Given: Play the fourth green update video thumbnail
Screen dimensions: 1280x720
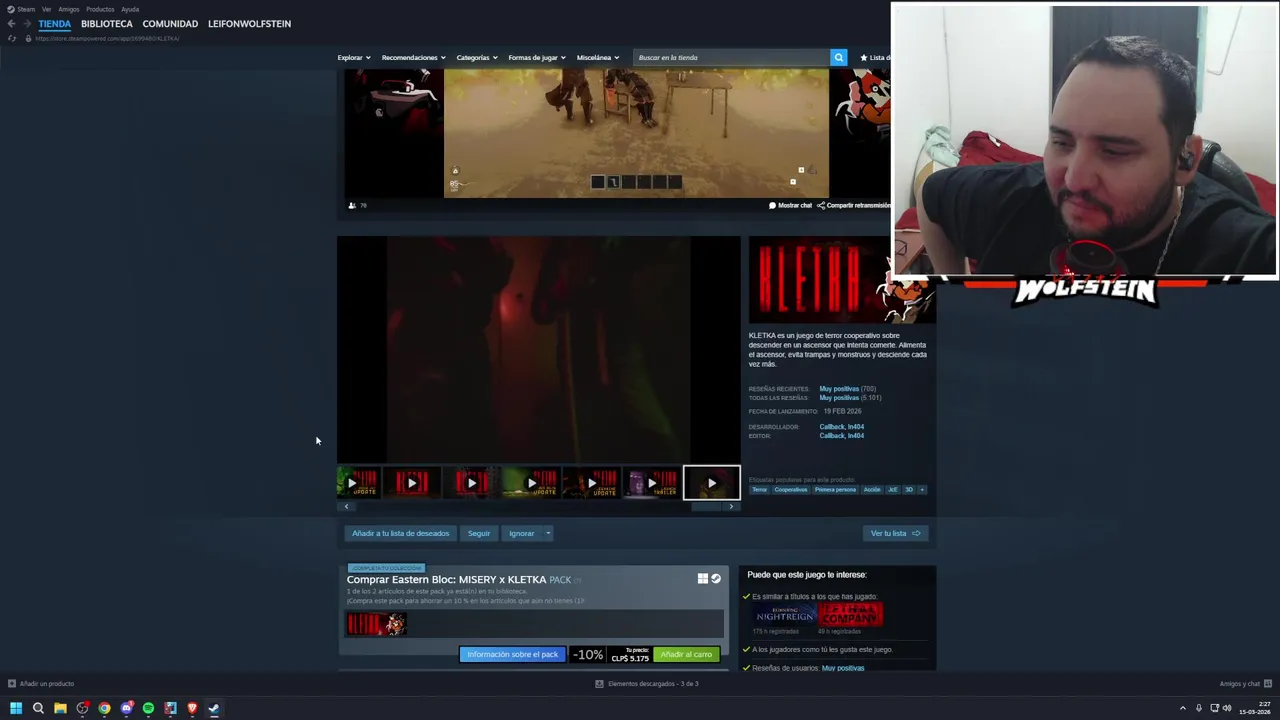Looking at the screenshot, I should [x=531, y=483].
